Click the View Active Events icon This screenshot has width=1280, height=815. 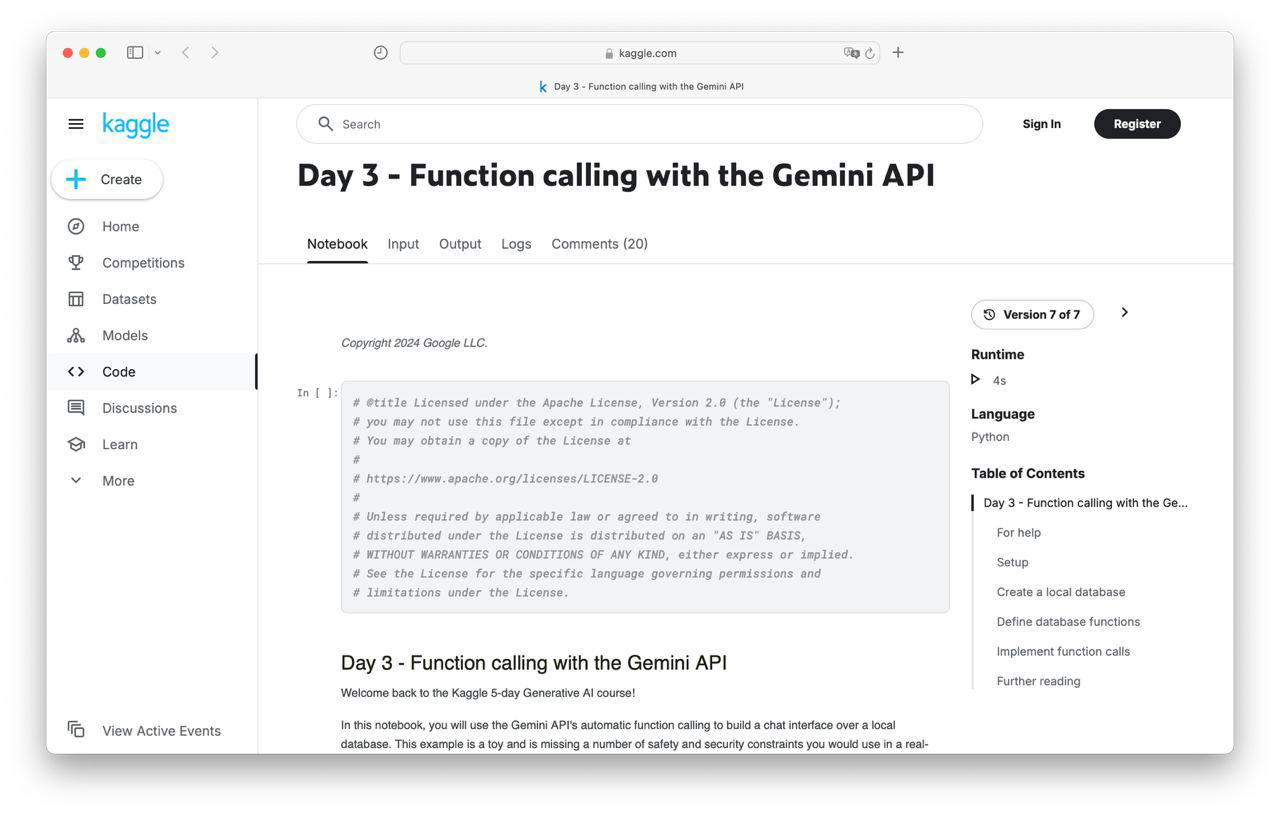(x=76, y=730)
